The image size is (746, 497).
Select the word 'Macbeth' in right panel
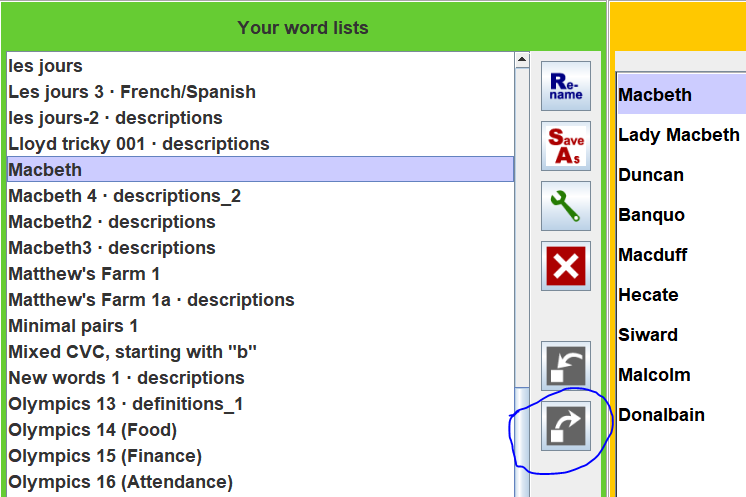682,95
